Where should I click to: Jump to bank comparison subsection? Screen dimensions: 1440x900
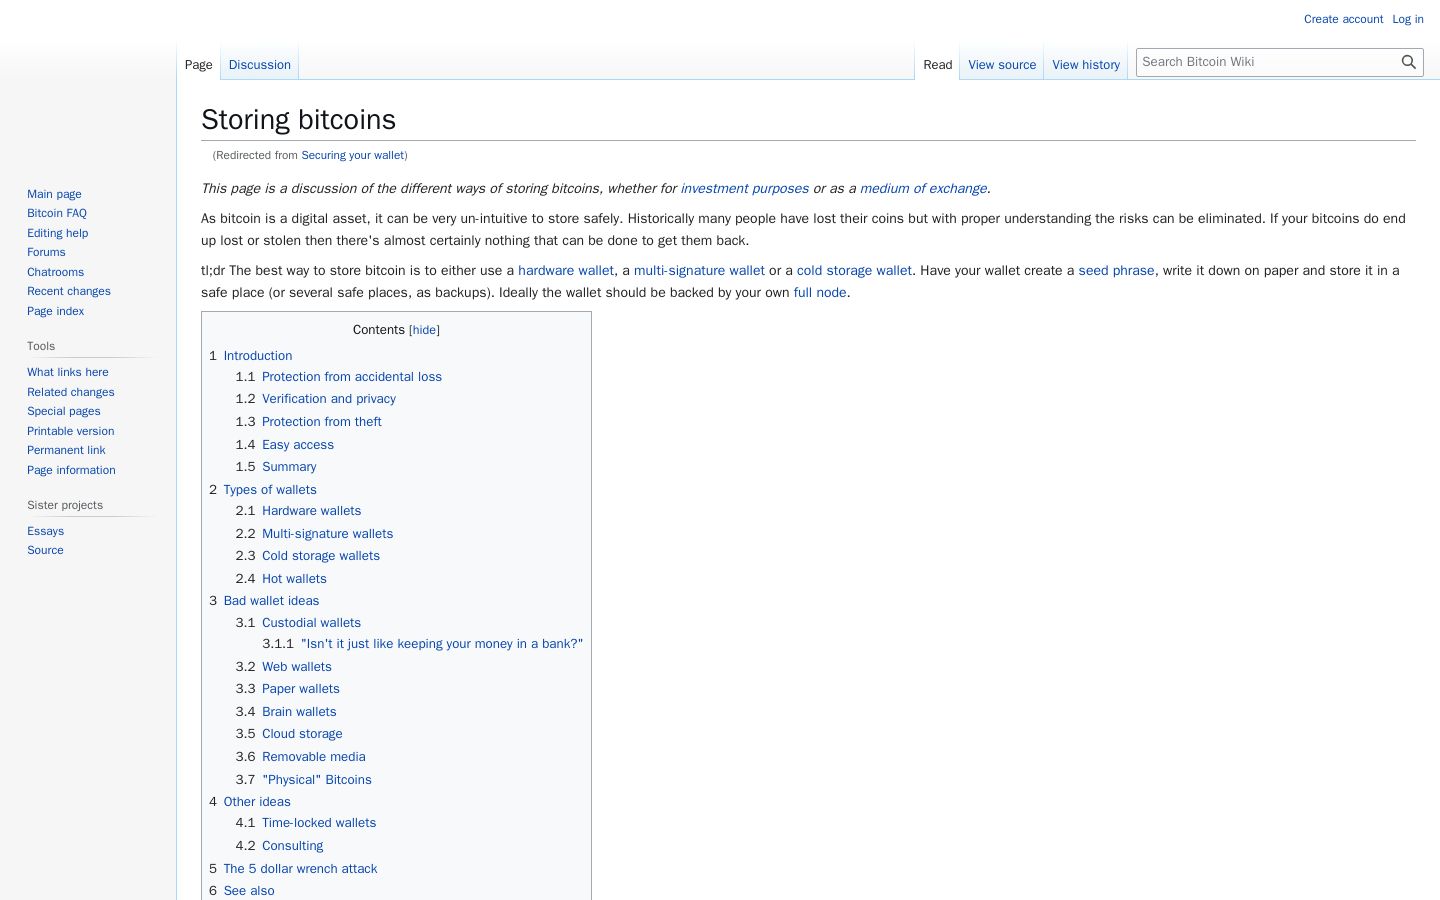[x=442, y=643]
